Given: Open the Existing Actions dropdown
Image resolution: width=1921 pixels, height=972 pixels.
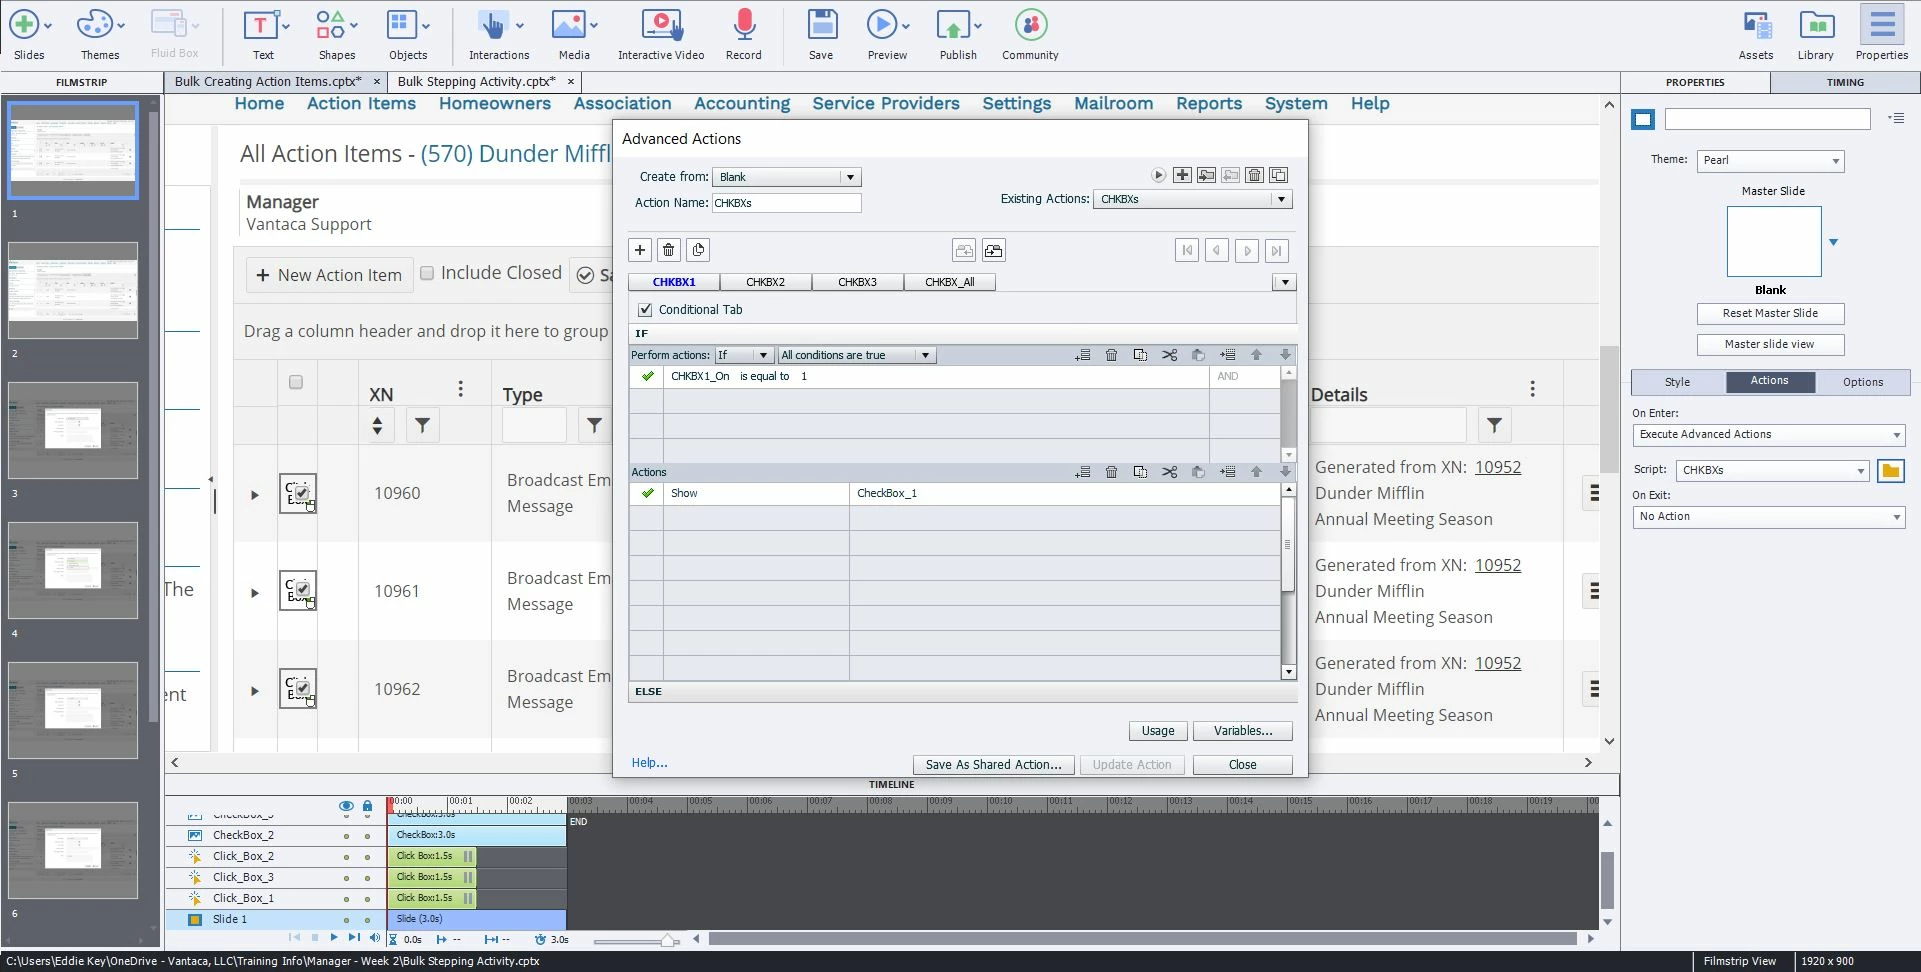Looking at the screenshot, I should tap(1192, 199).
